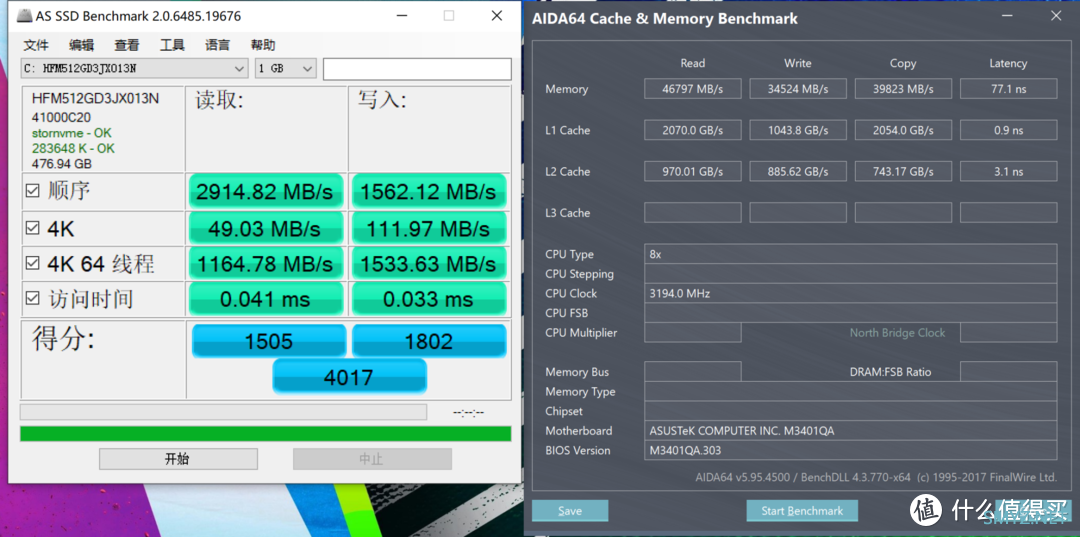This screenshot has height=537, width=1080.
Task: Uncheck the 顺序 sequential test checkbox
Action: coord(32,191)
